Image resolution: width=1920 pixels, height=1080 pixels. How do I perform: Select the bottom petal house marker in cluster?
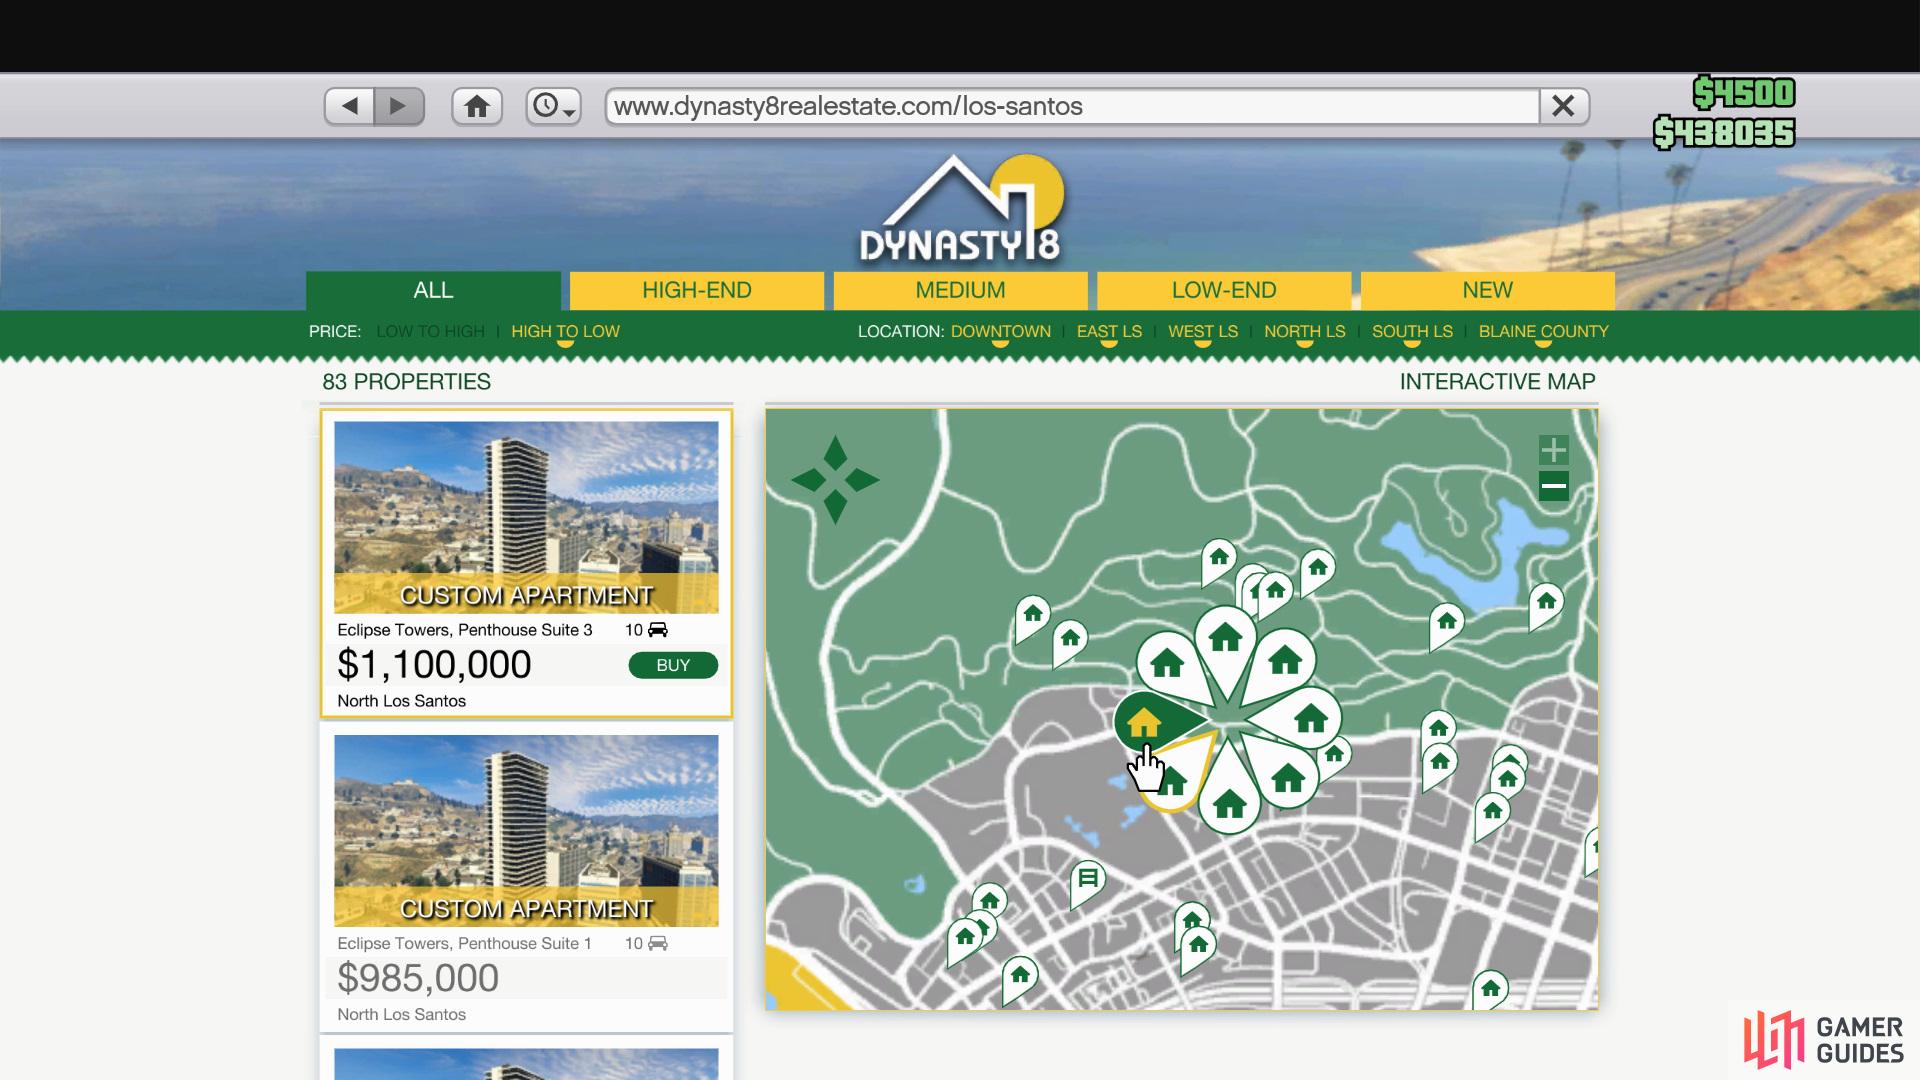click(x=1230, y=802)
